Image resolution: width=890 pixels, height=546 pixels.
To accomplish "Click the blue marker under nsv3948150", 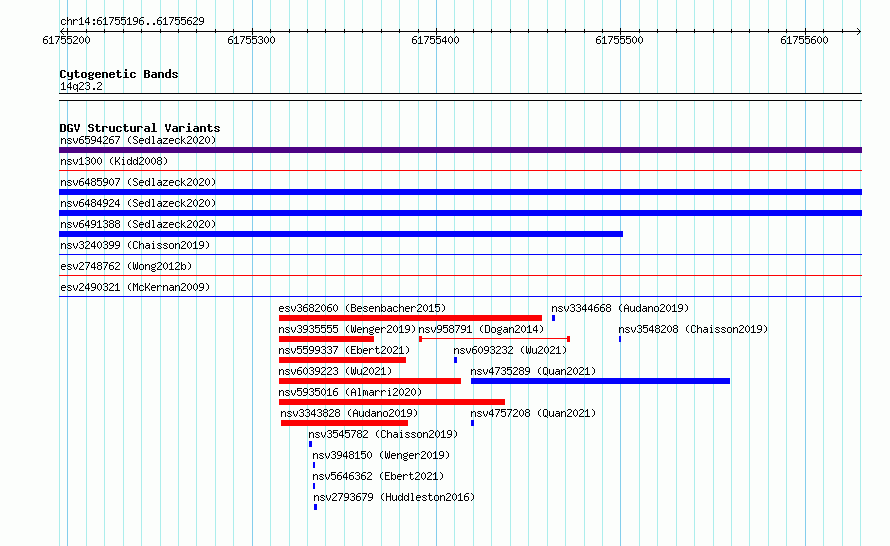I will [x=314, y=465].
